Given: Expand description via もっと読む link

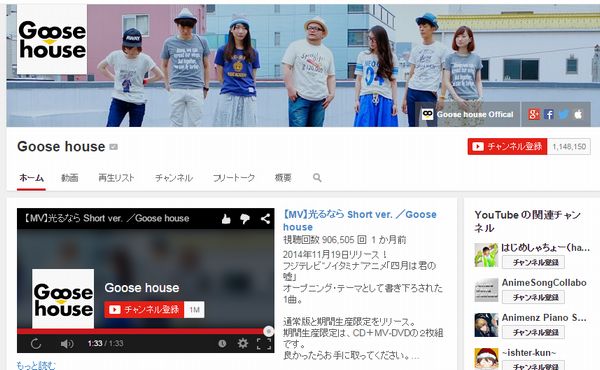Looking at the screenshot, I should pos(36,365).
